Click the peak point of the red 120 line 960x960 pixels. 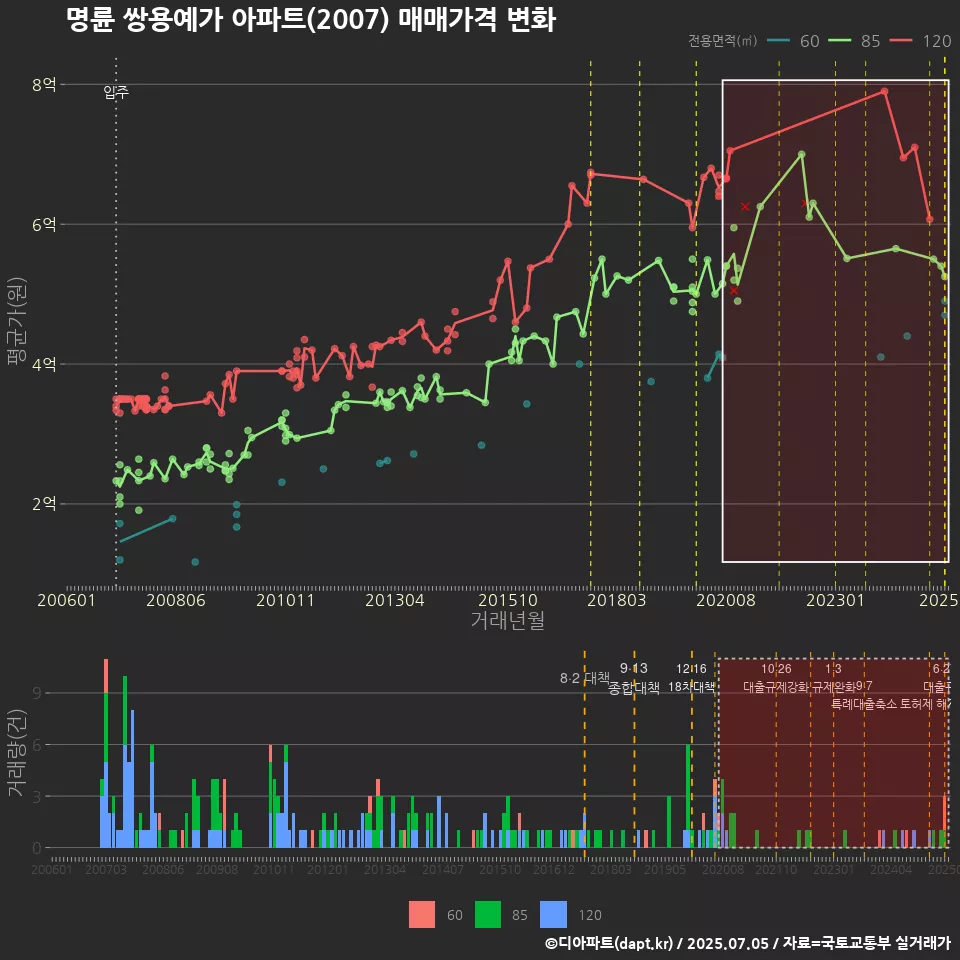pyautogui.click(x=884, y=91)
